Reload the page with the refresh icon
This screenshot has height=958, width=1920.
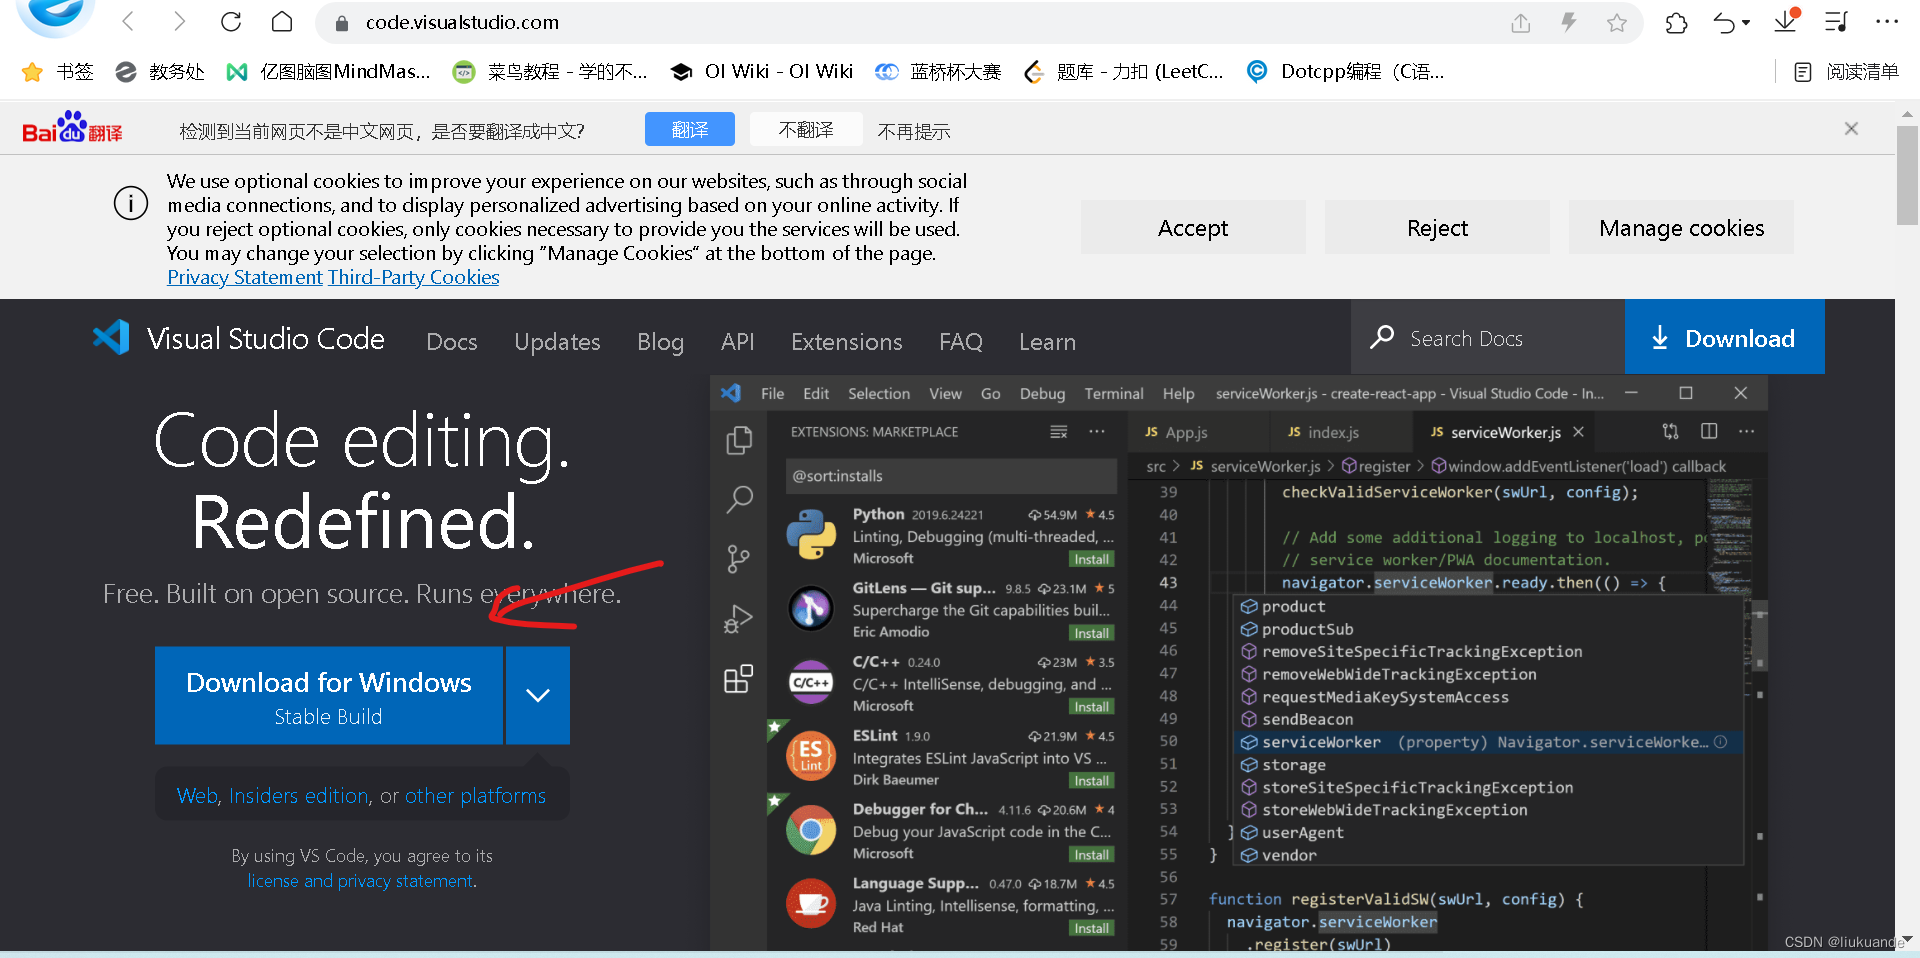coord(231,22)
